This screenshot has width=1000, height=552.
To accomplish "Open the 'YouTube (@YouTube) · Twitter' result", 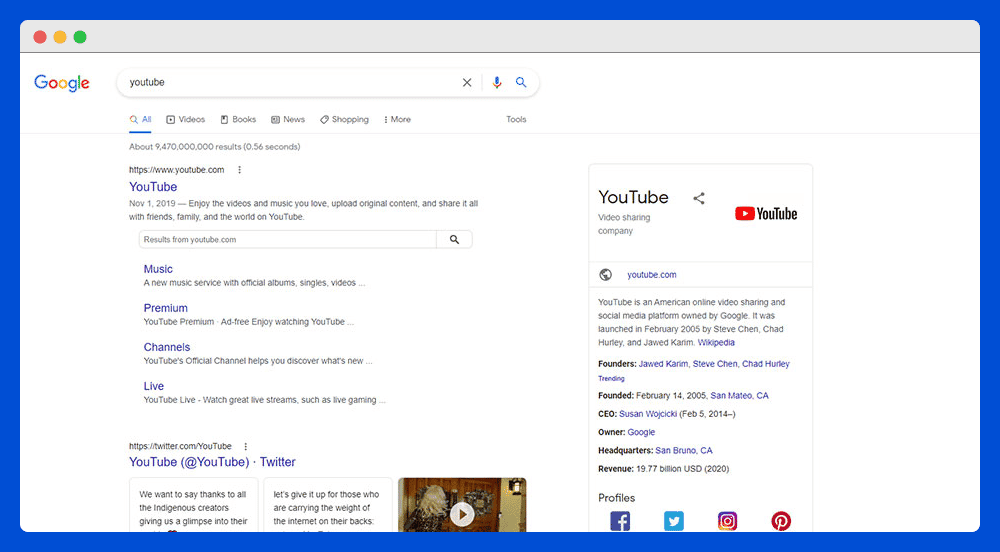I will (x=212, y=462).
